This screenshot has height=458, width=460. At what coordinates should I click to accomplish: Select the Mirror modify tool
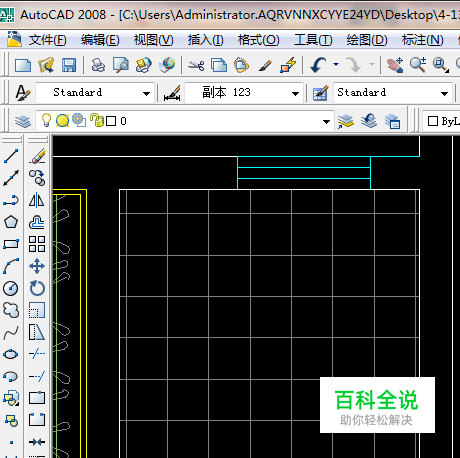point(37,200)
